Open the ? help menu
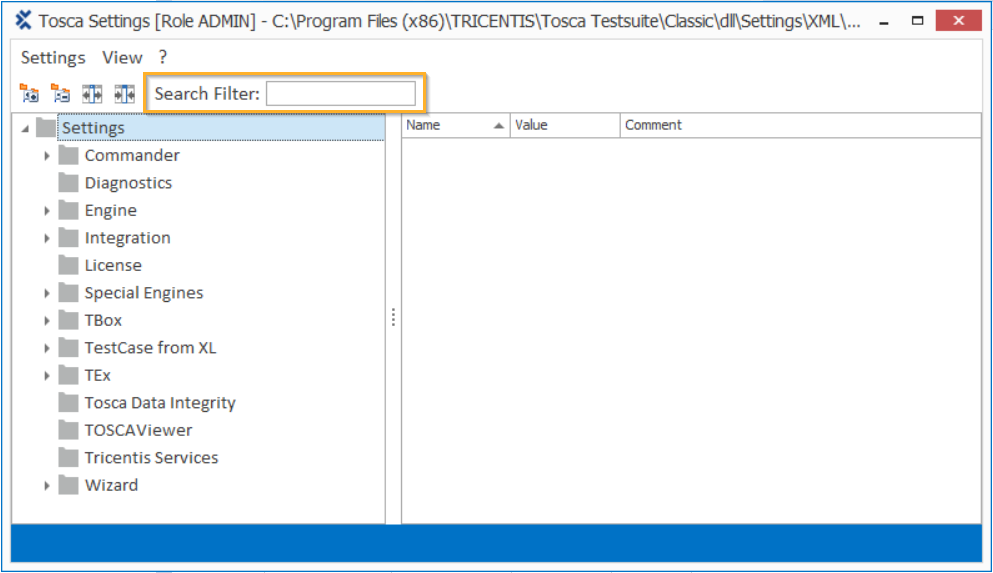 click(163, 57)
